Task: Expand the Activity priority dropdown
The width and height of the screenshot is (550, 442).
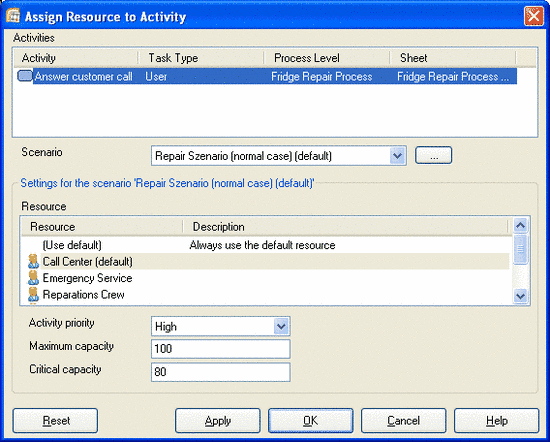Action: 281,327
